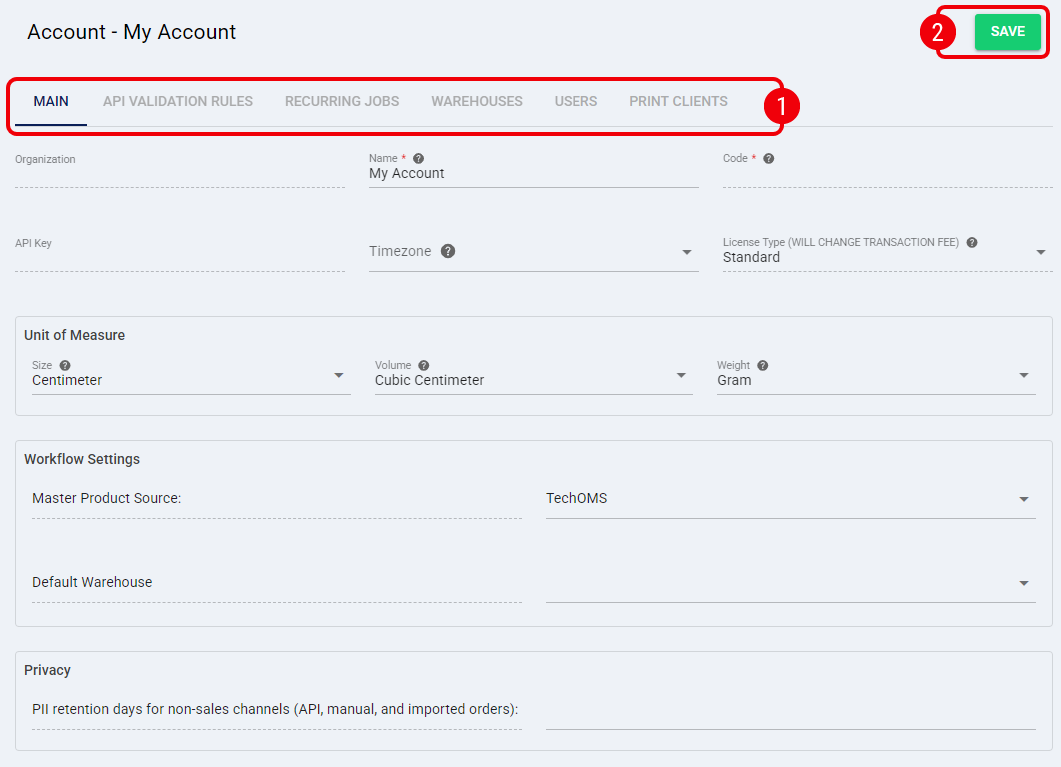1061x767 pixels.
Task: Click the help icon beside Code
Action: (769, 158)
